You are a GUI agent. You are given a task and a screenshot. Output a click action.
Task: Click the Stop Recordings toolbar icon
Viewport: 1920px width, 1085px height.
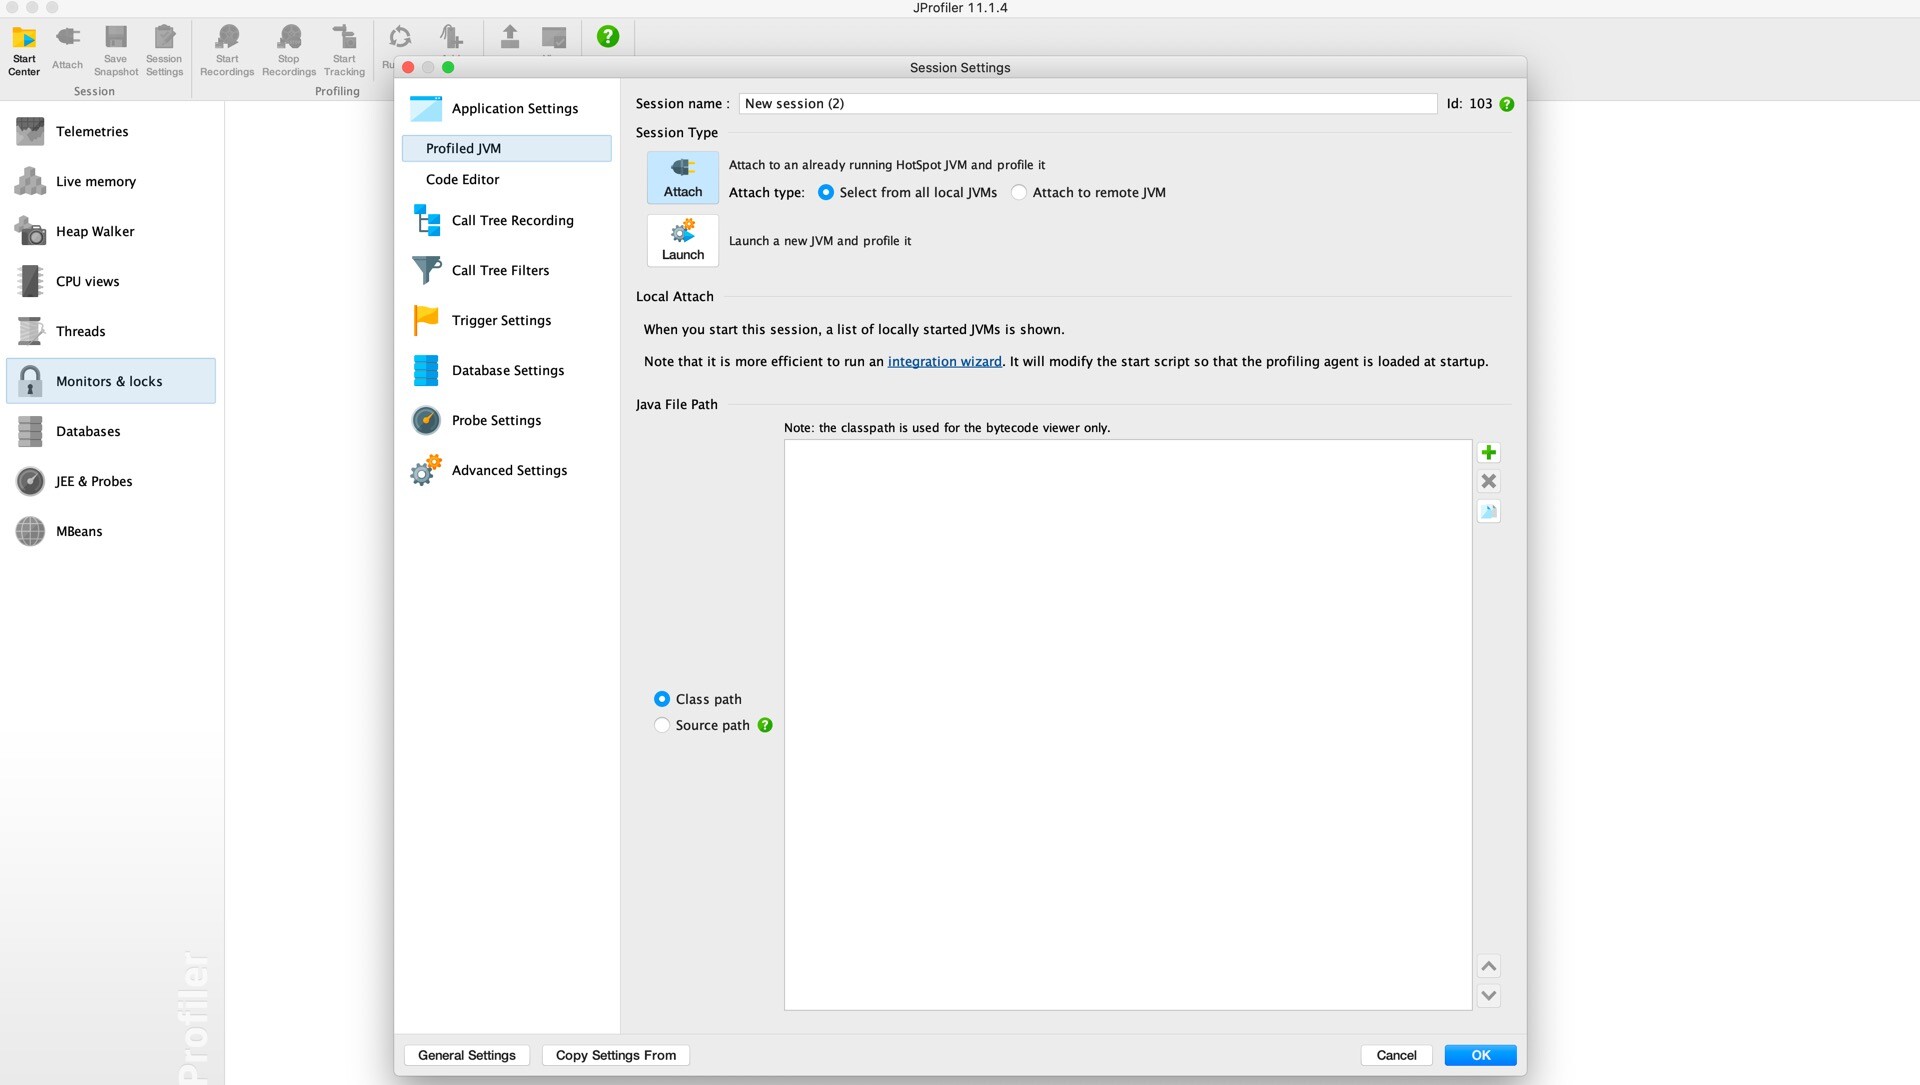[289, 50]
